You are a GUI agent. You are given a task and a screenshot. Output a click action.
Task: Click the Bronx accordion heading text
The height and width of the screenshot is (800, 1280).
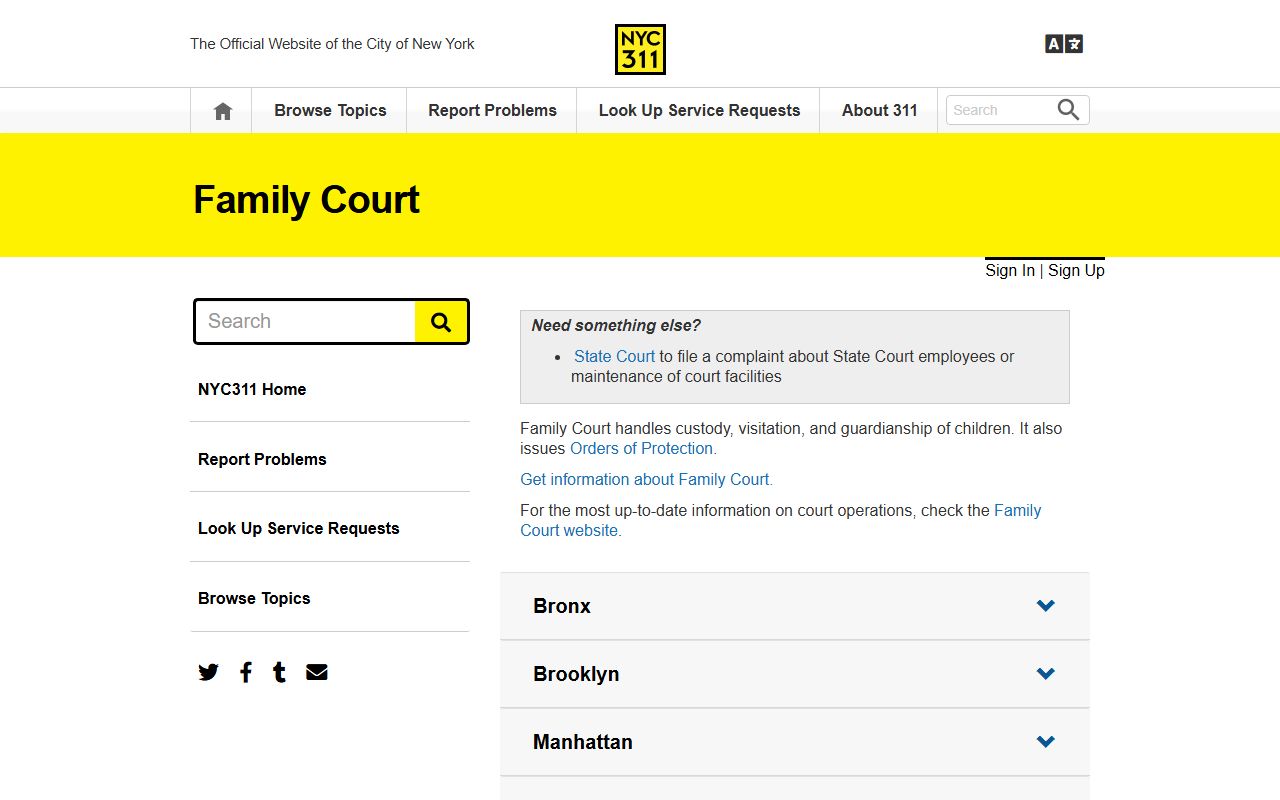click(562, 606)
